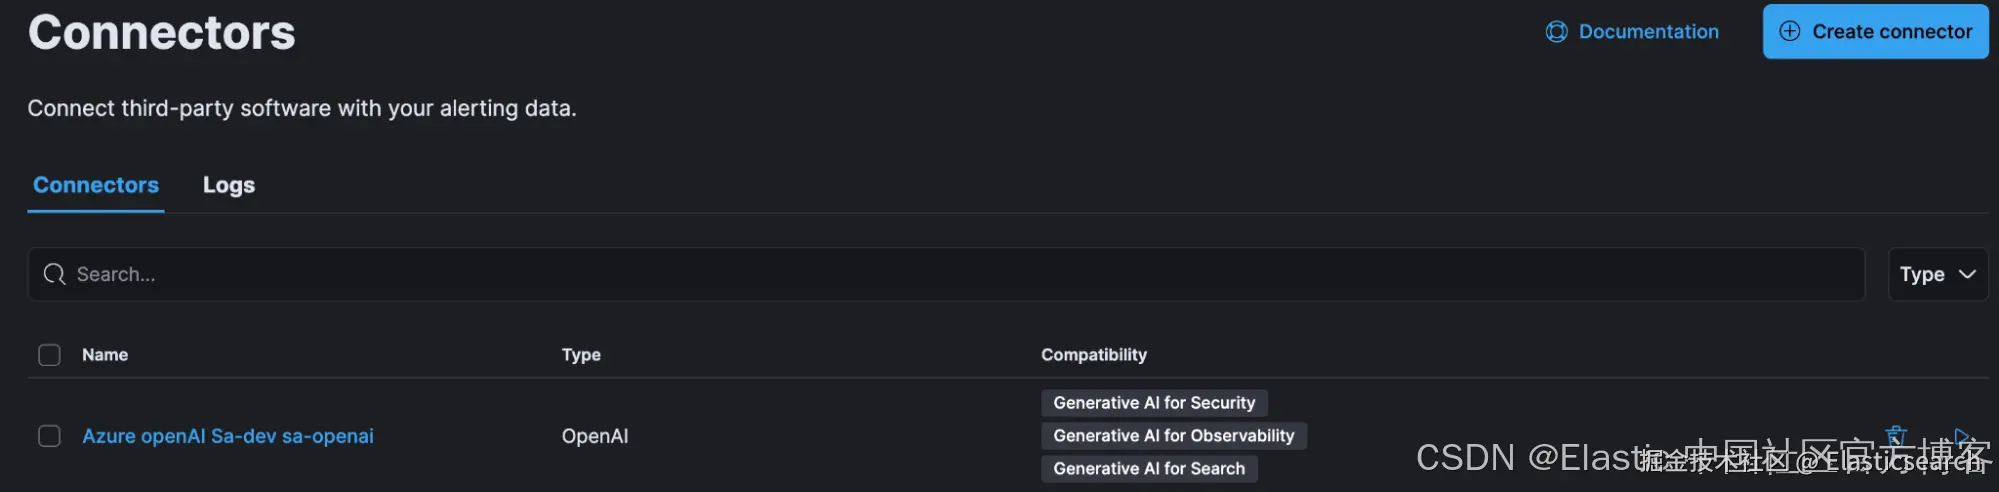
Task: Click the Generative AI for Security badge
Action: click(1154, 403)
